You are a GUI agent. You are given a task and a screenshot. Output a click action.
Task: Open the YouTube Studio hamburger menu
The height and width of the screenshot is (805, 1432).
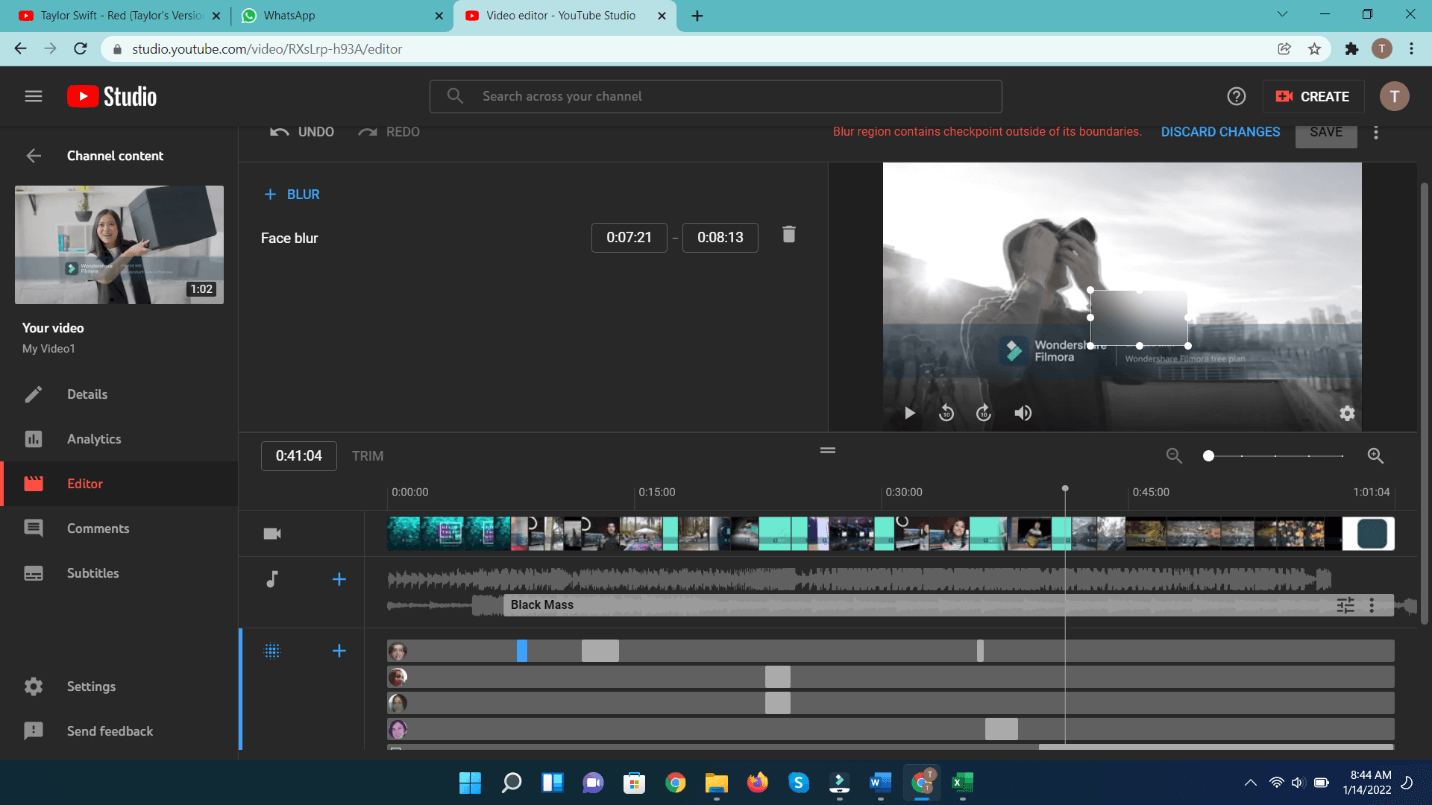point(34,96)
